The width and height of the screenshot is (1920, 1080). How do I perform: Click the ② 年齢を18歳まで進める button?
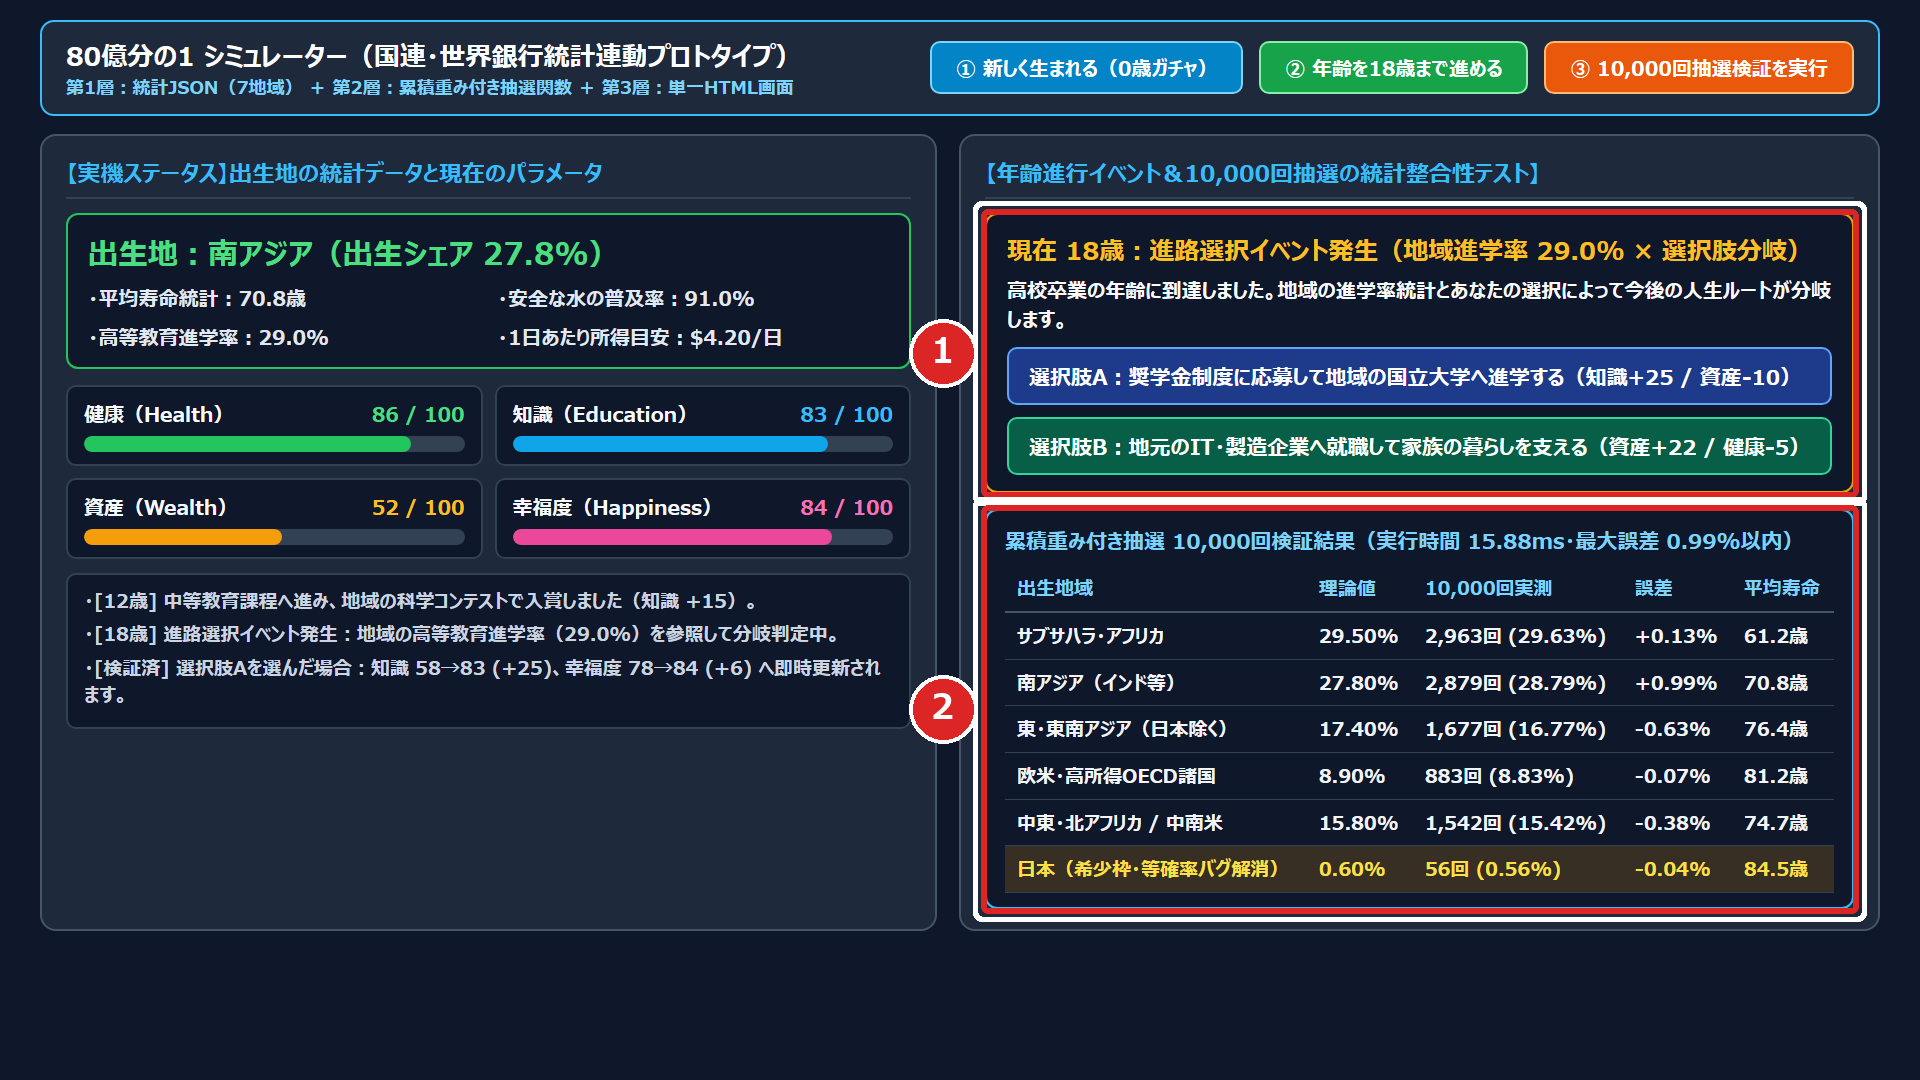pyautogui.click(x=1393, y=68)
